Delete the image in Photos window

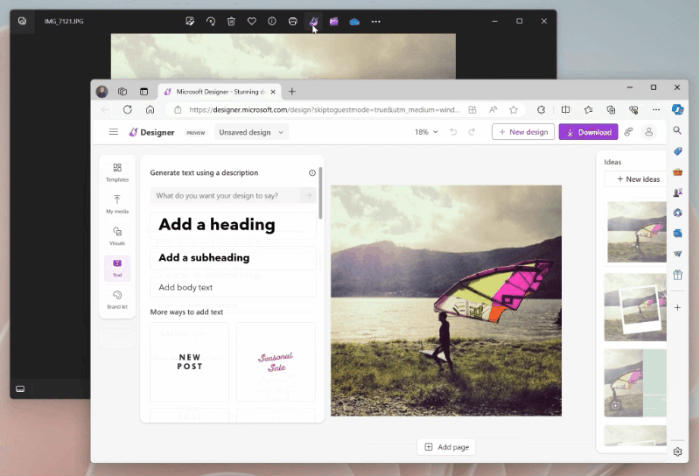(x=231, y=21)
